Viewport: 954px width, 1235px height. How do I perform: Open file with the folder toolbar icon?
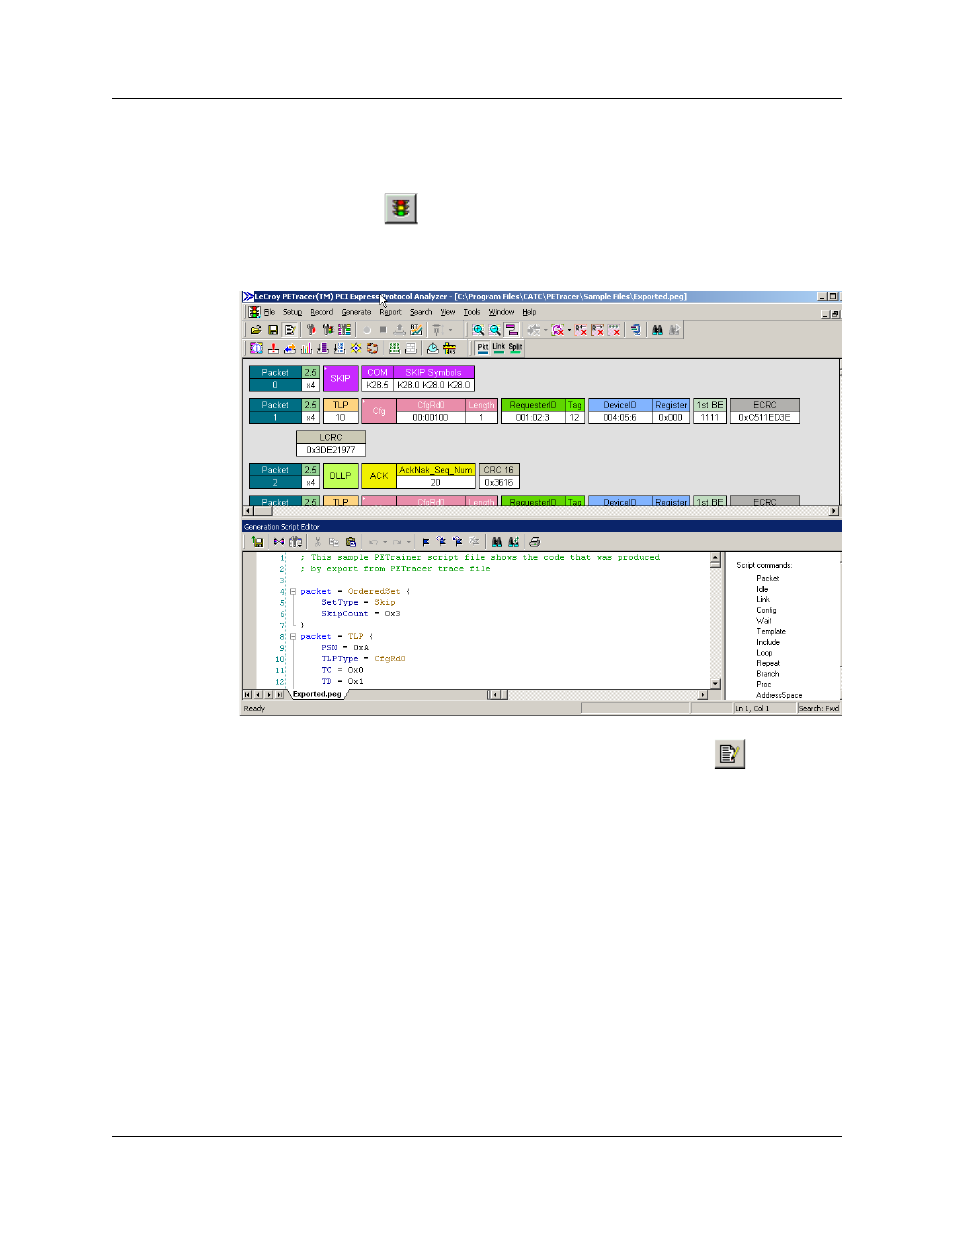pos(256,330)
